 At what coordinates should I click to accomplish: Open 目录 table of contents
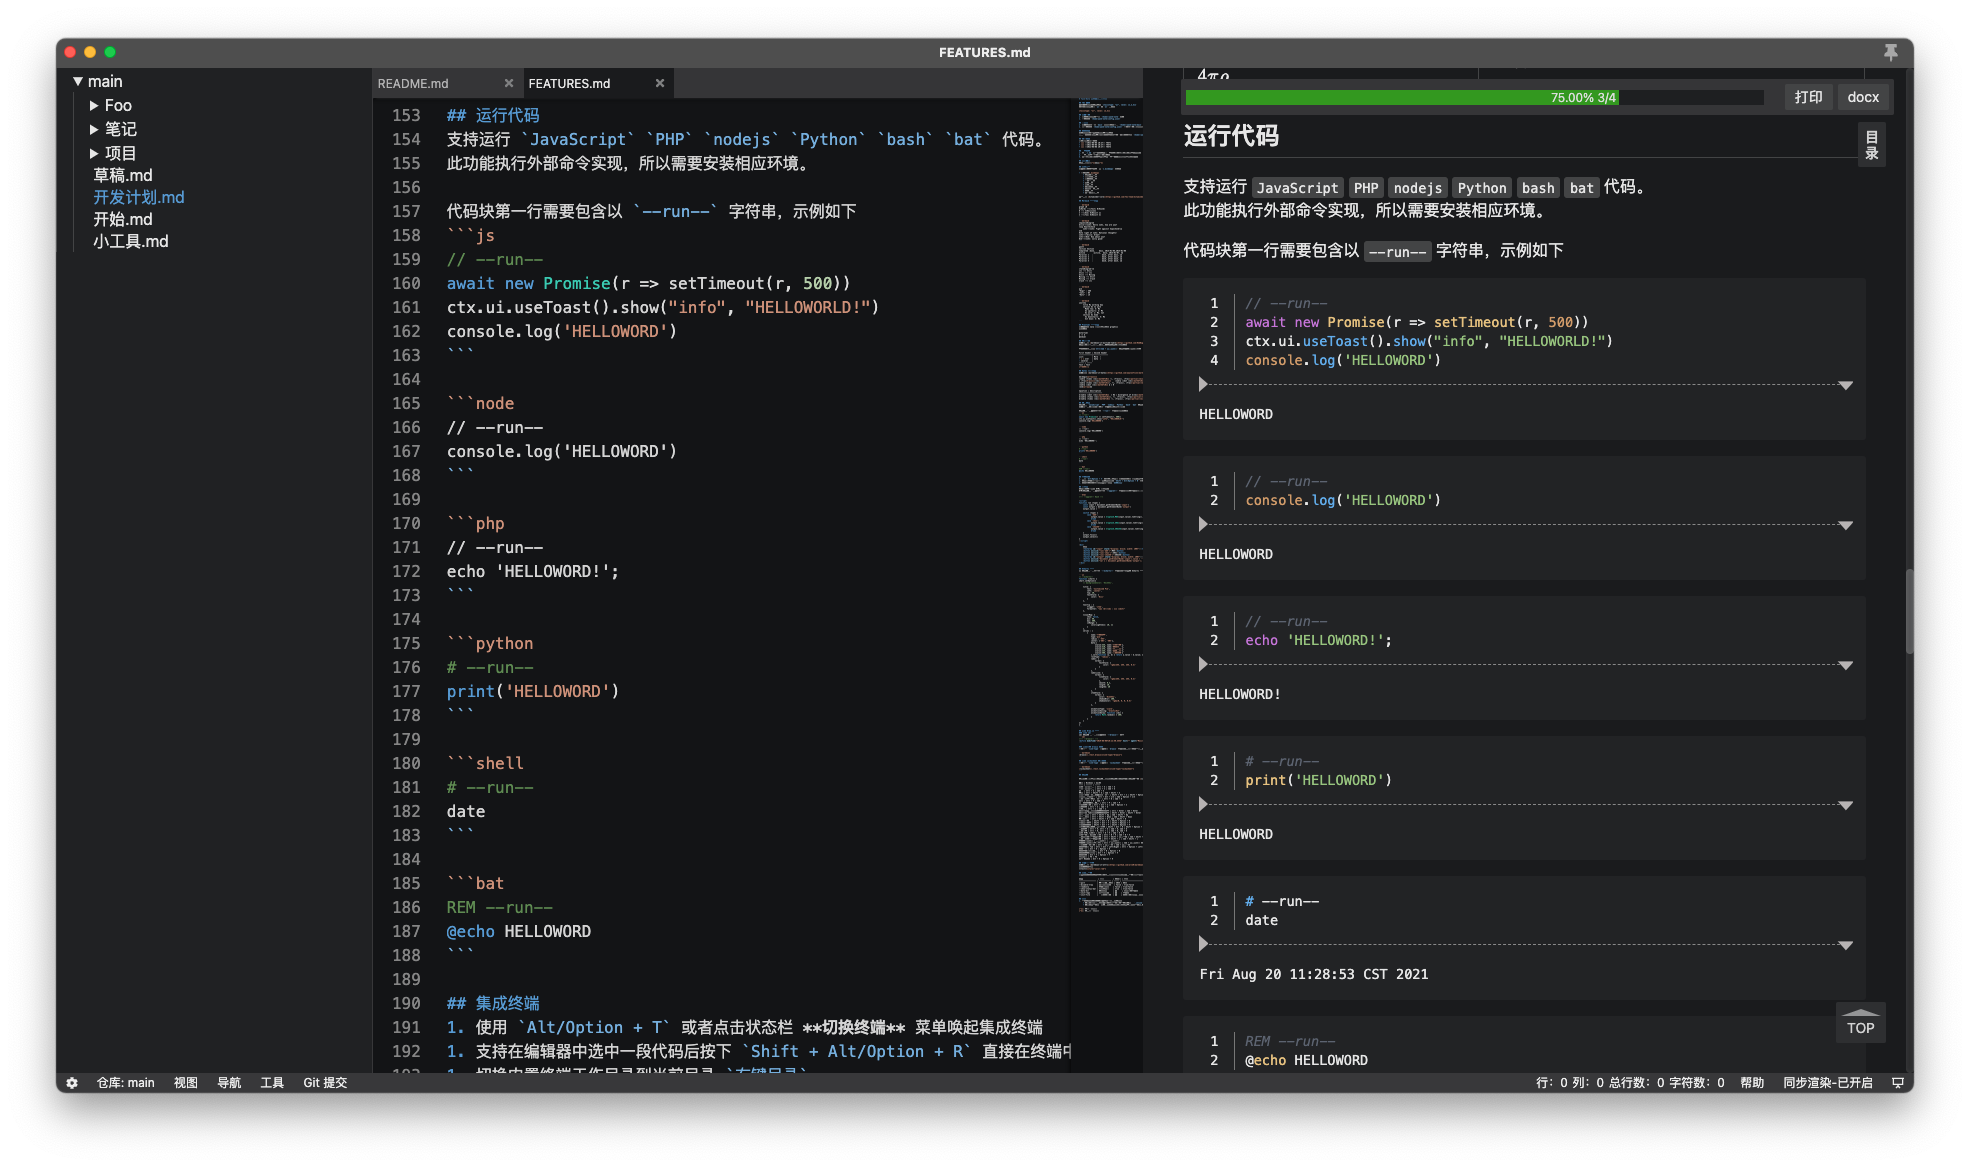(1872, 145)
